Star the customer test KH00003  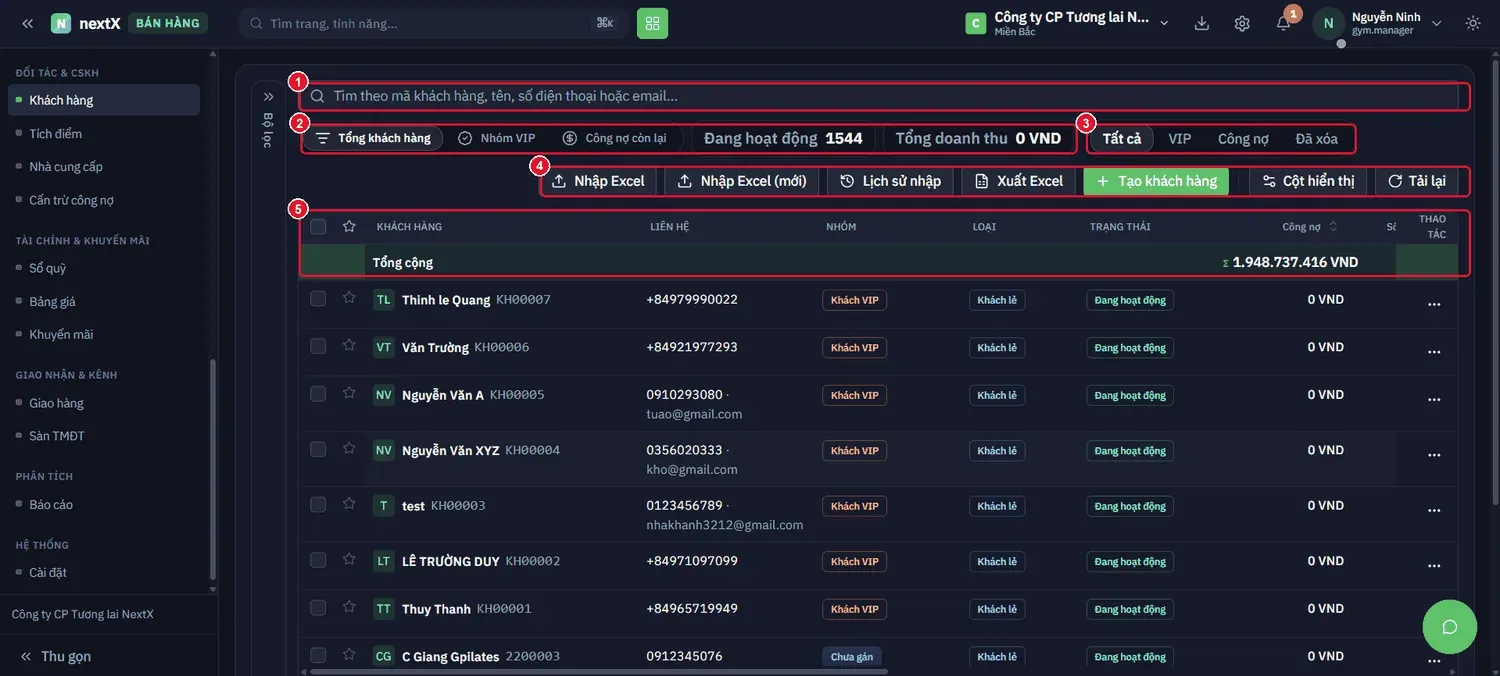(x=349, y=504)
